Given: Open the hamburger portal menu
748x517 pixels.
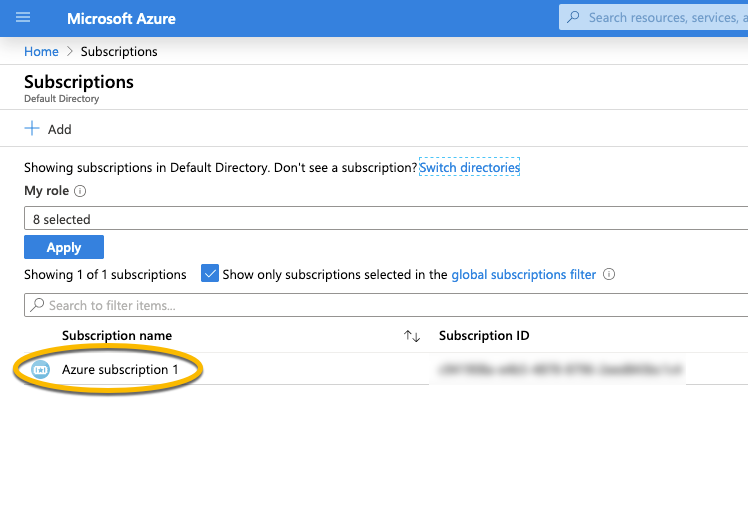Looking at the screenshot, I should coord(23,18).
